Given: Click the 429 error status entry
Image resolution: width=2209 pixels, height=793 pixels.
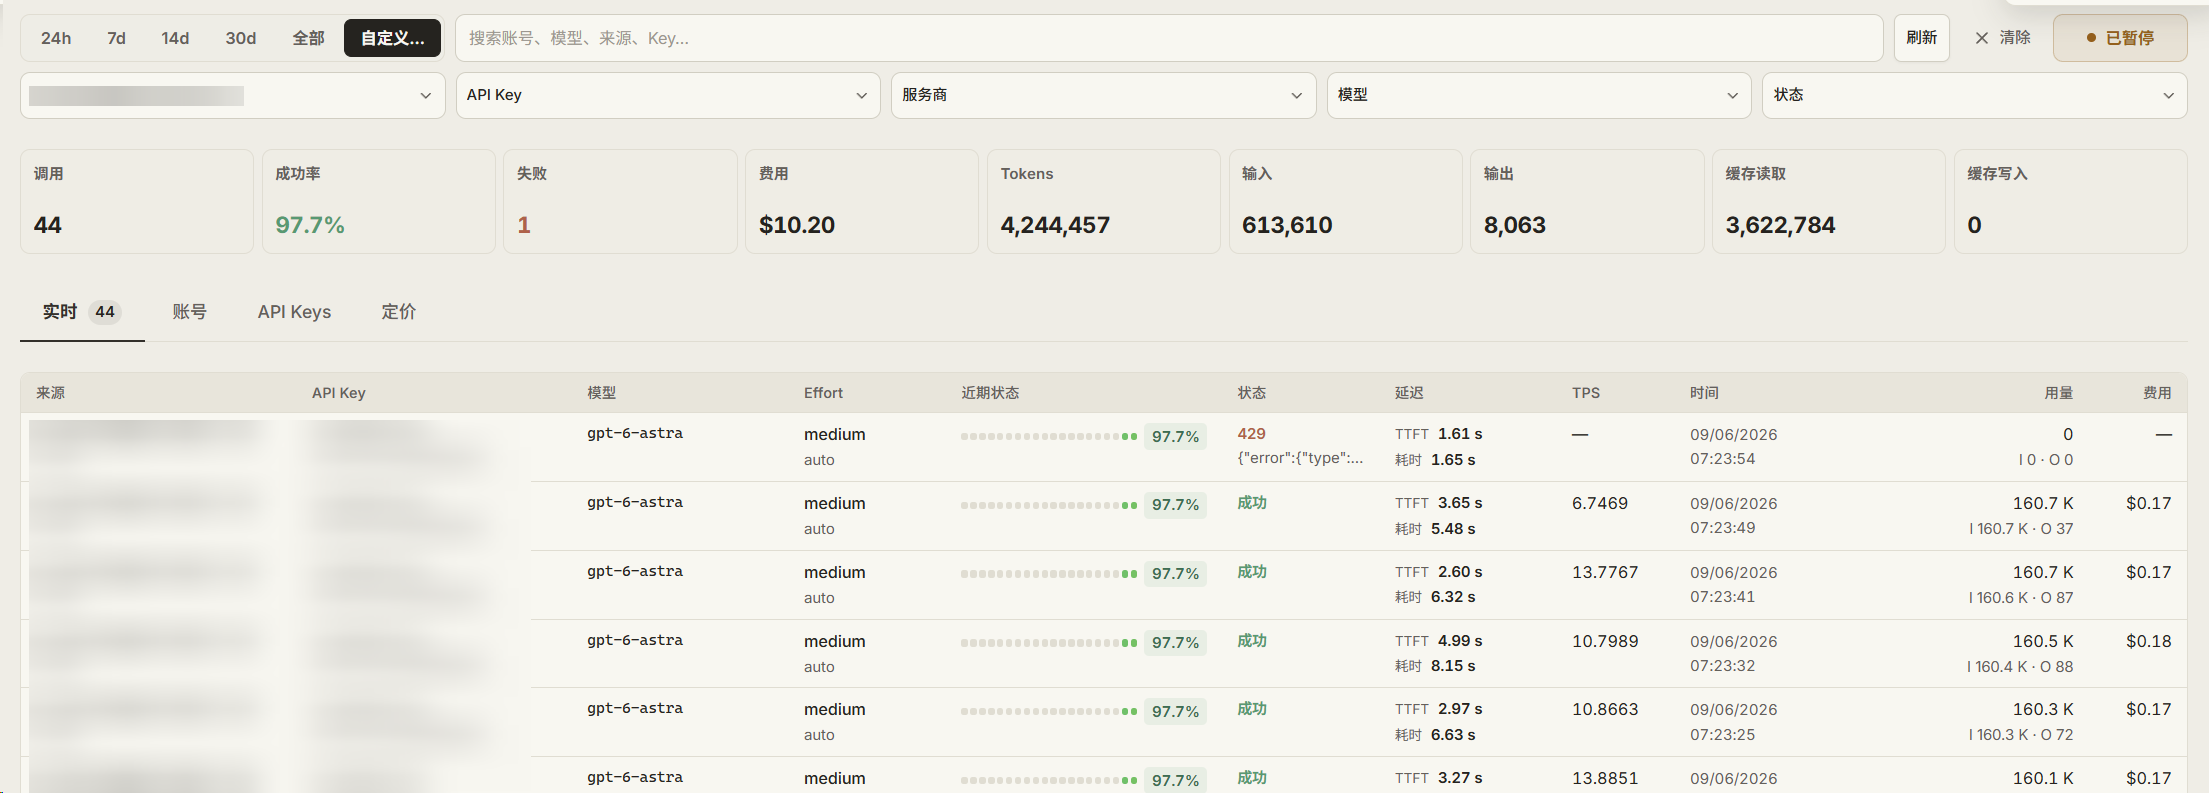Looking at the screenshot, I should pyautogui.click(x=1251, y=434).
